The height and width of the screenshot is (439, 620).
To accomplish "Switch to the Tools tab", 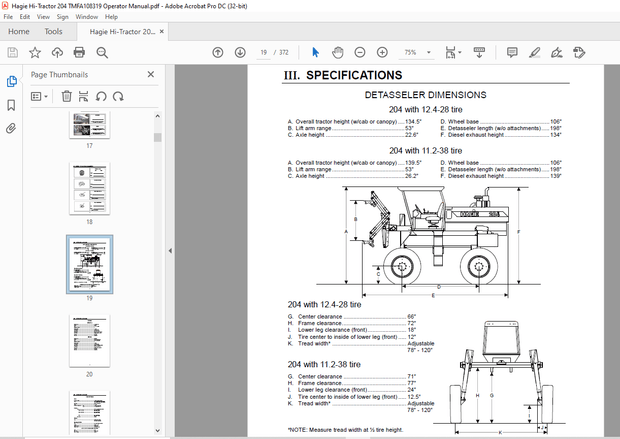I will click(x=53, y=31).
